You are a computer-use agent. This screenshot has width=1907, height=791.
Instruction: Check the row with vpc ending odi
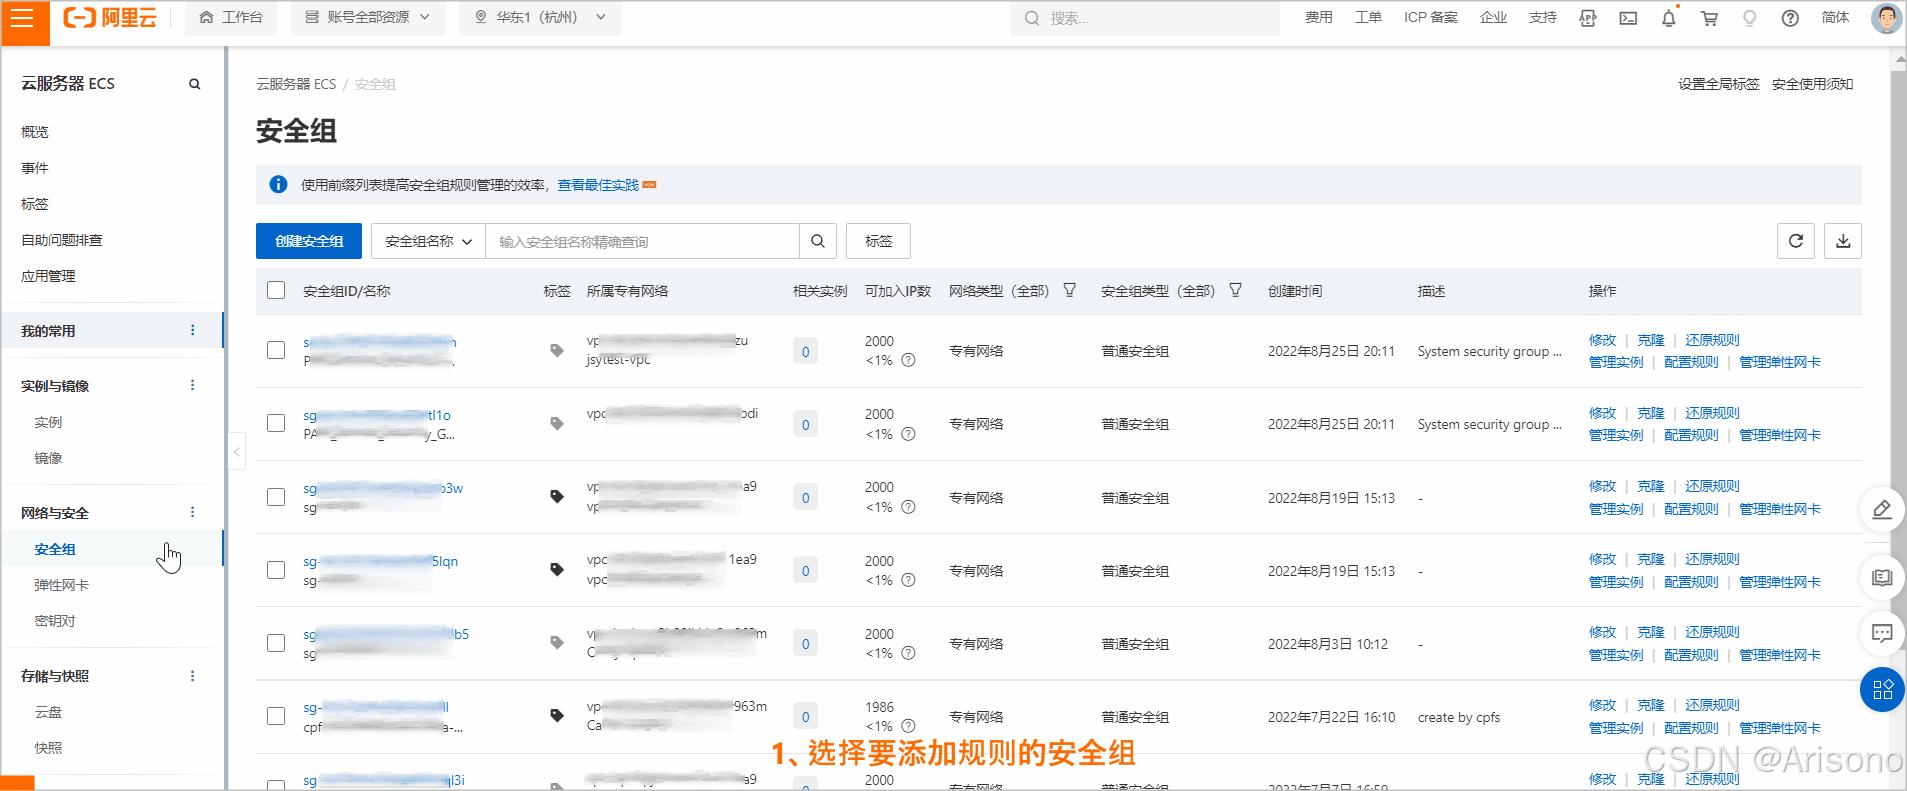(x=276, y=423)
